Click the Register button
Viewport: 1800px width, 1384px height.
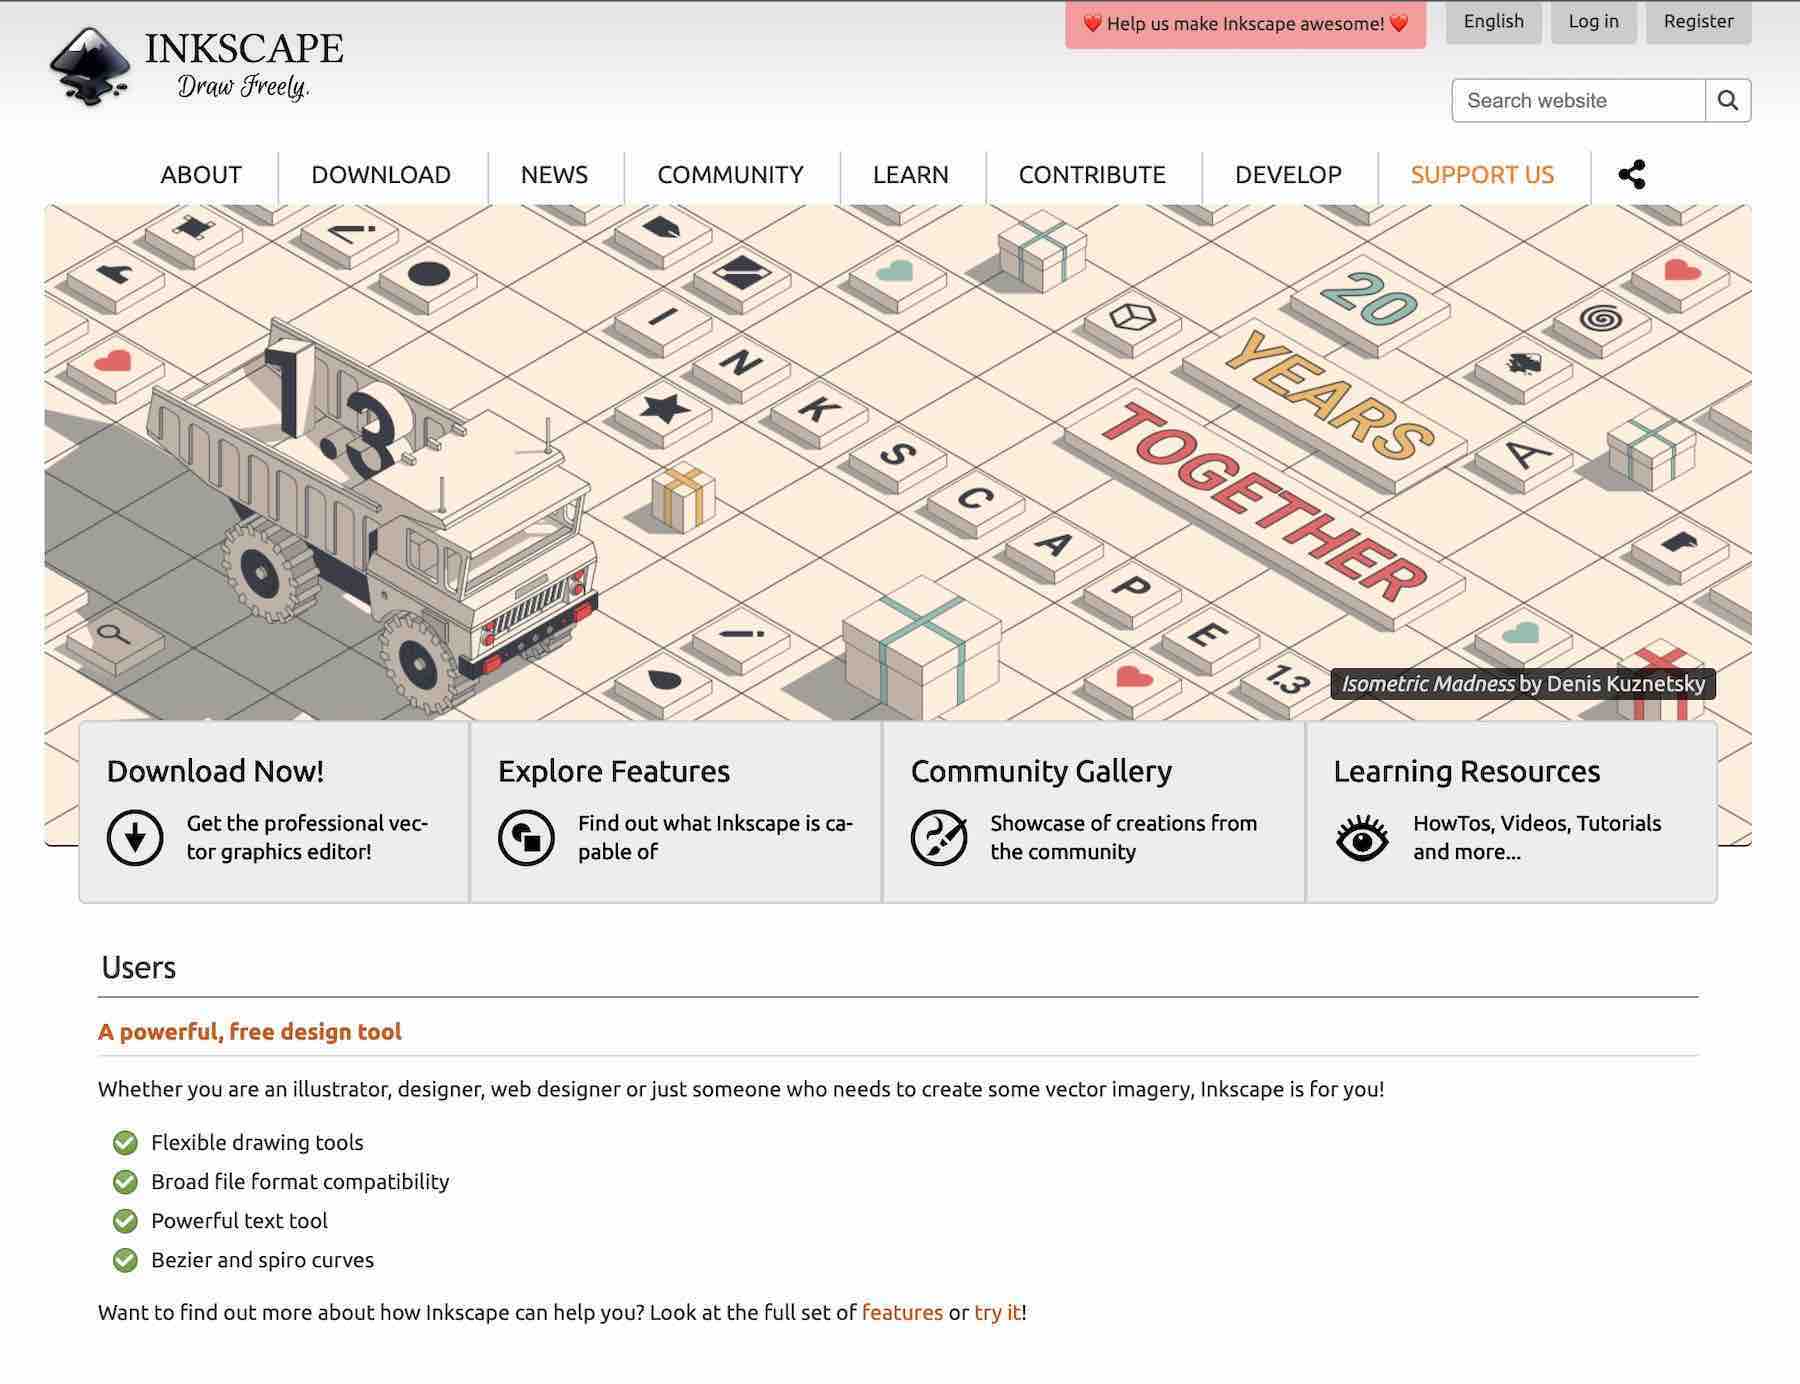click(1698, 20)
